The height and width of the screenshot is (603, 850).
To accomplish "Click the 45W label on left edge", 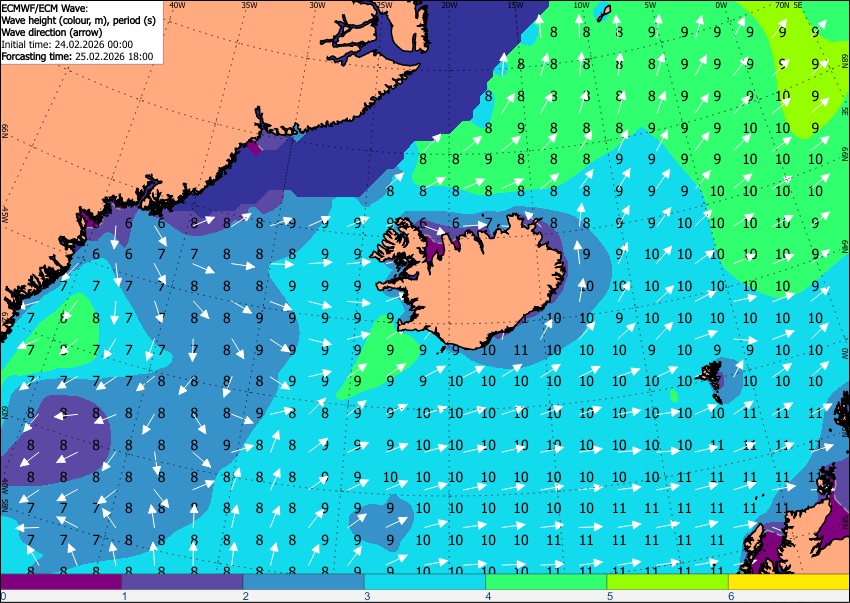I will click(x=5, y=215).
